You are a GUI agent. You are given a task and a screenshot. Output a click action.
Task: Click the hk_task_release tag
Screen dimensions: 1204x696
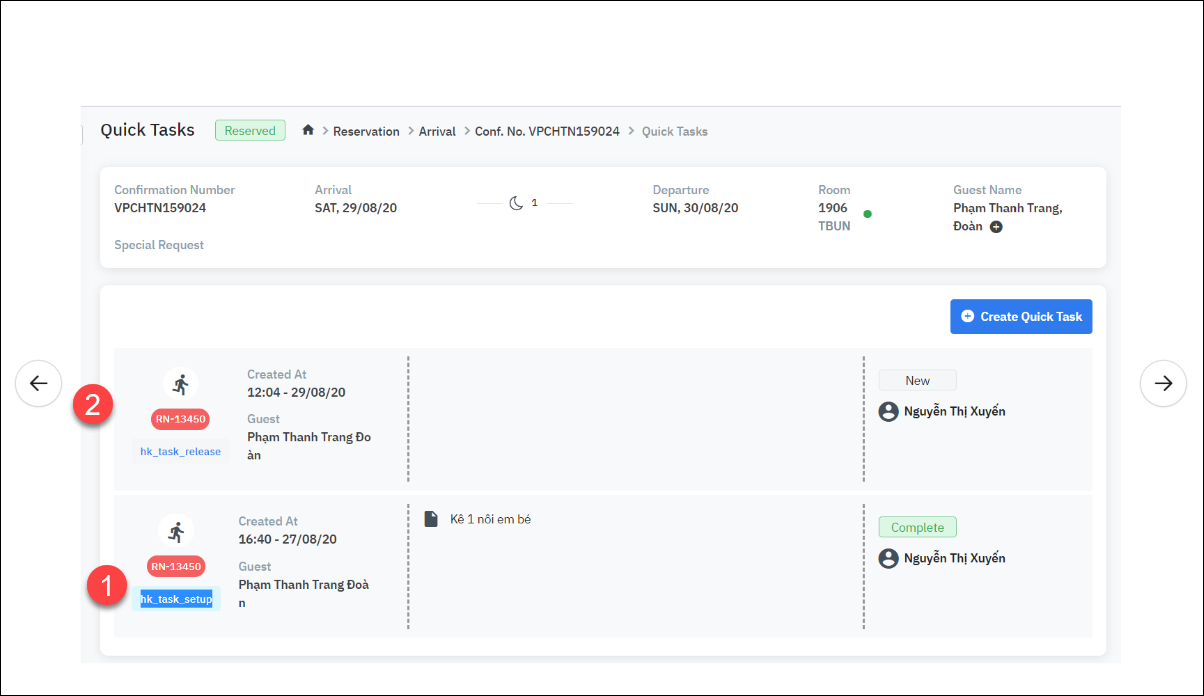click(x=181, y=452)
